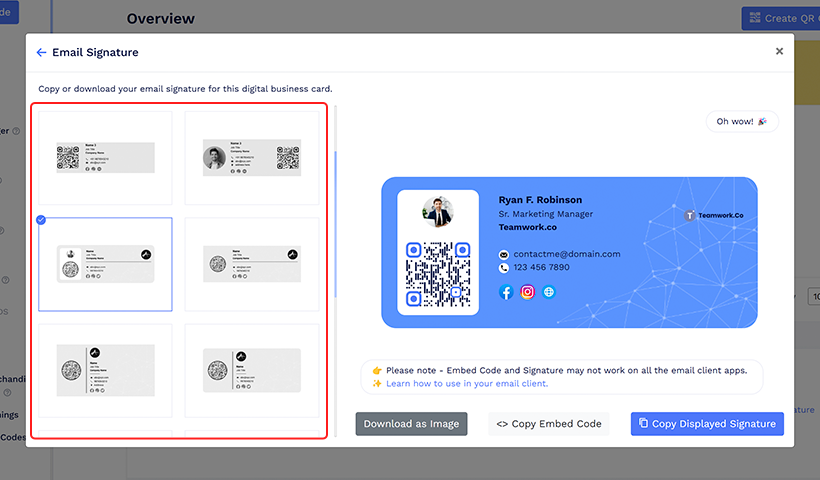This screenshot has width=820, height=480.
Task: Click the QR code in the signature preview
Action: click(438, 274)
